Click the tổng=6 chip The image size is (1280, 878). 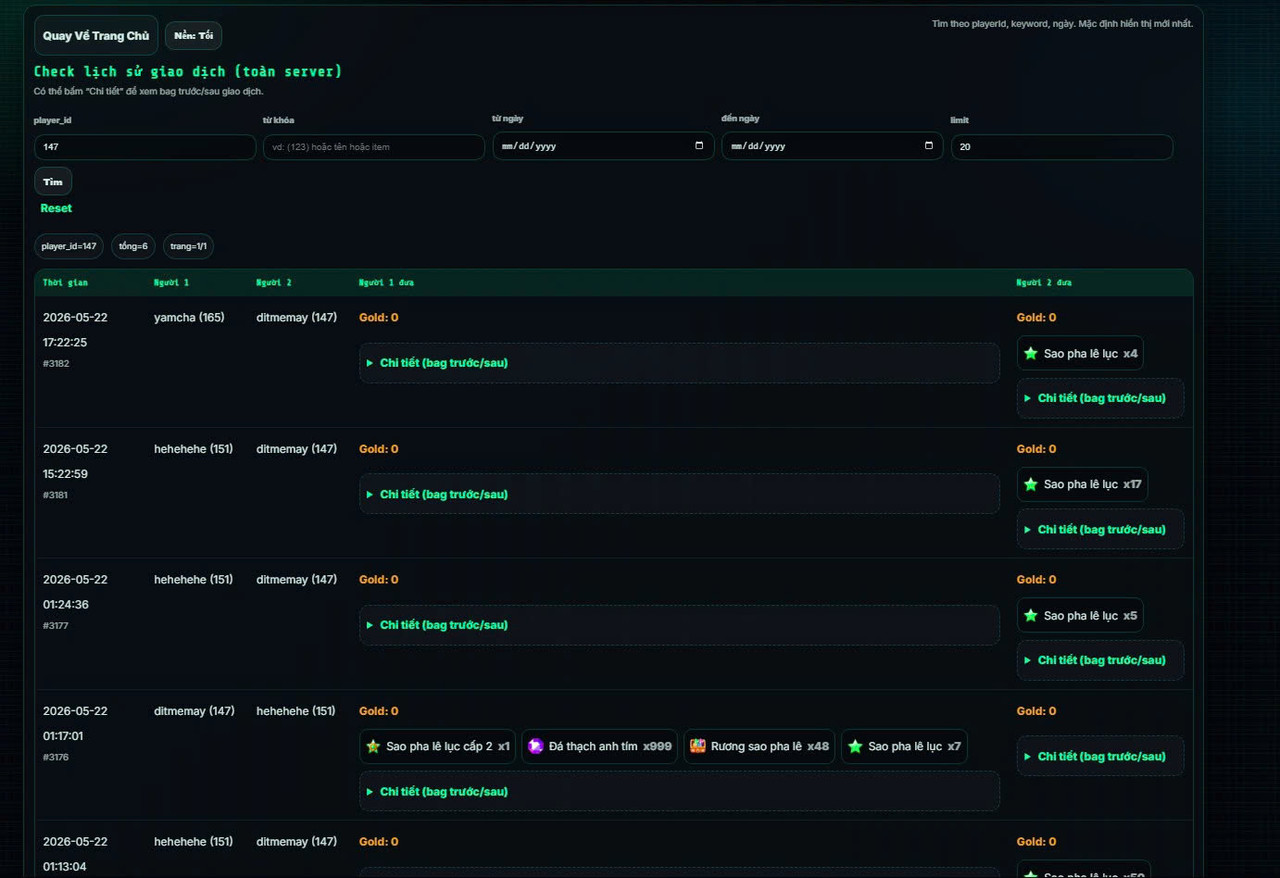[133, 246]
